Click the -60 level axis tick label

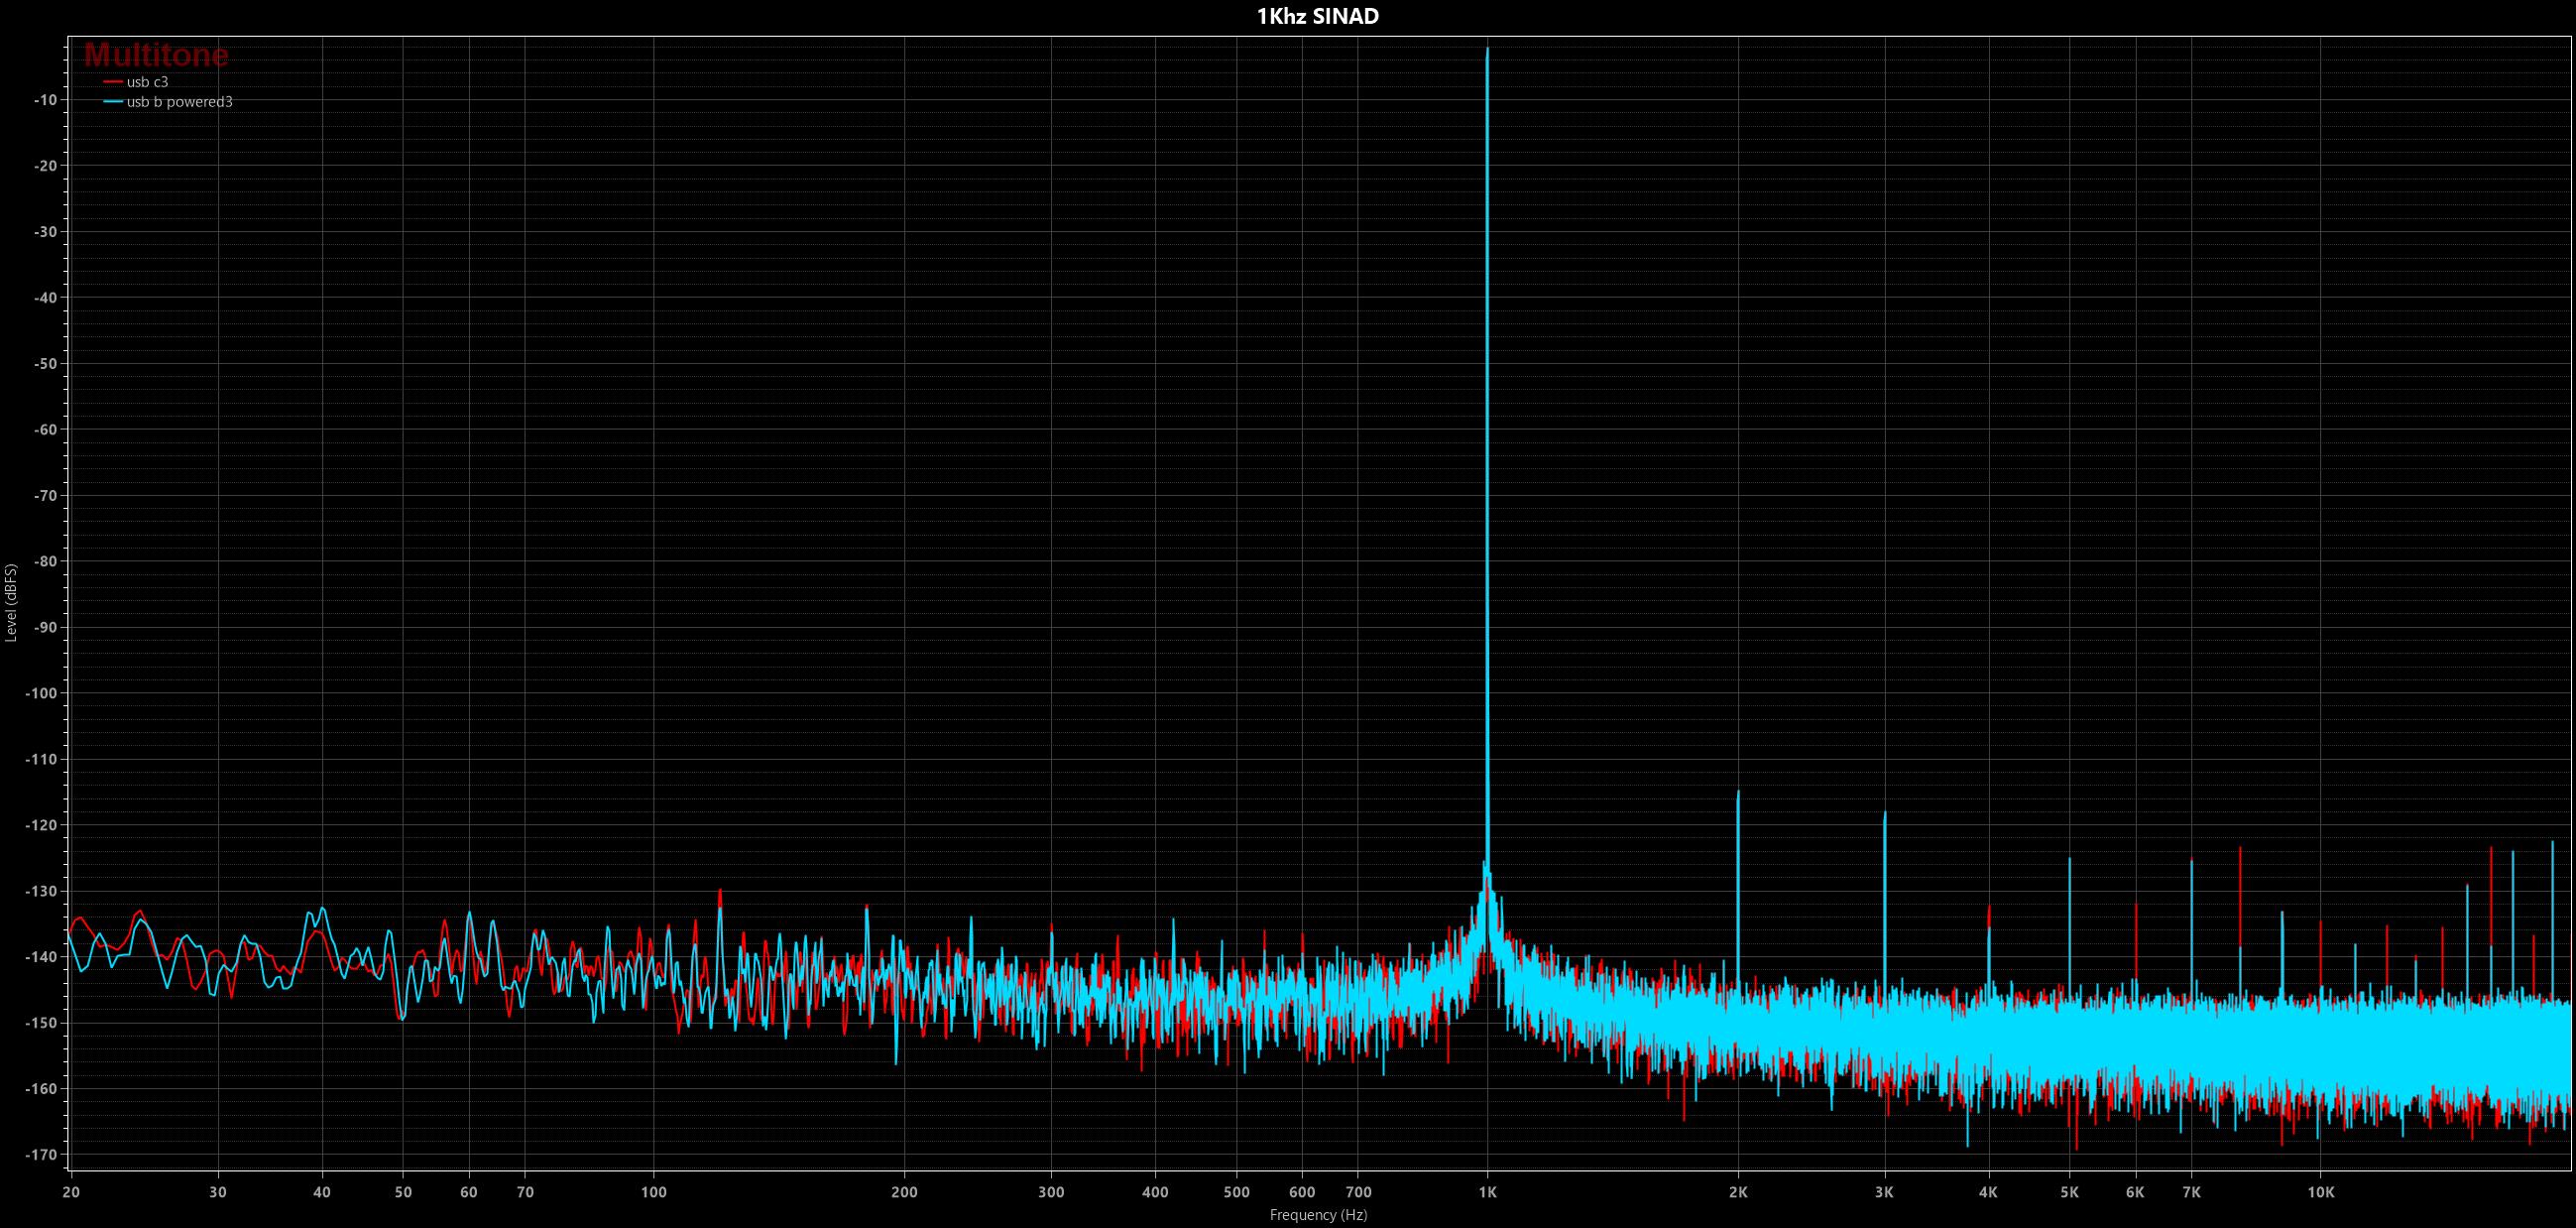(45, 429)
